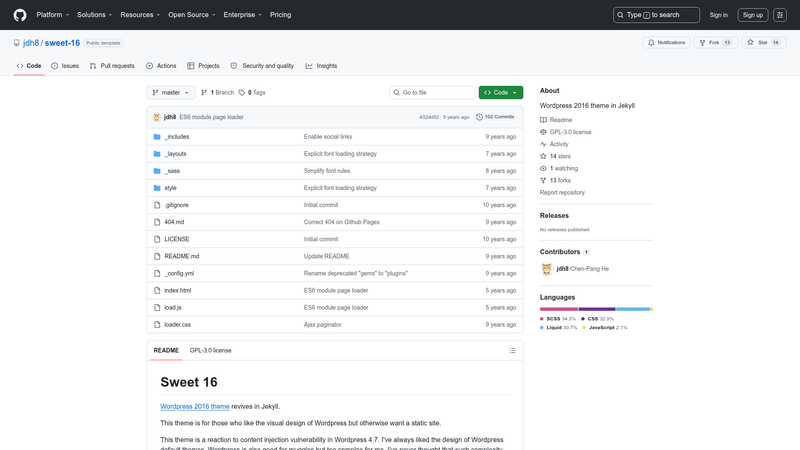800x450 pixels.
Task: Switch to the Pull requests tab
Action: click(x=112, y=66)
